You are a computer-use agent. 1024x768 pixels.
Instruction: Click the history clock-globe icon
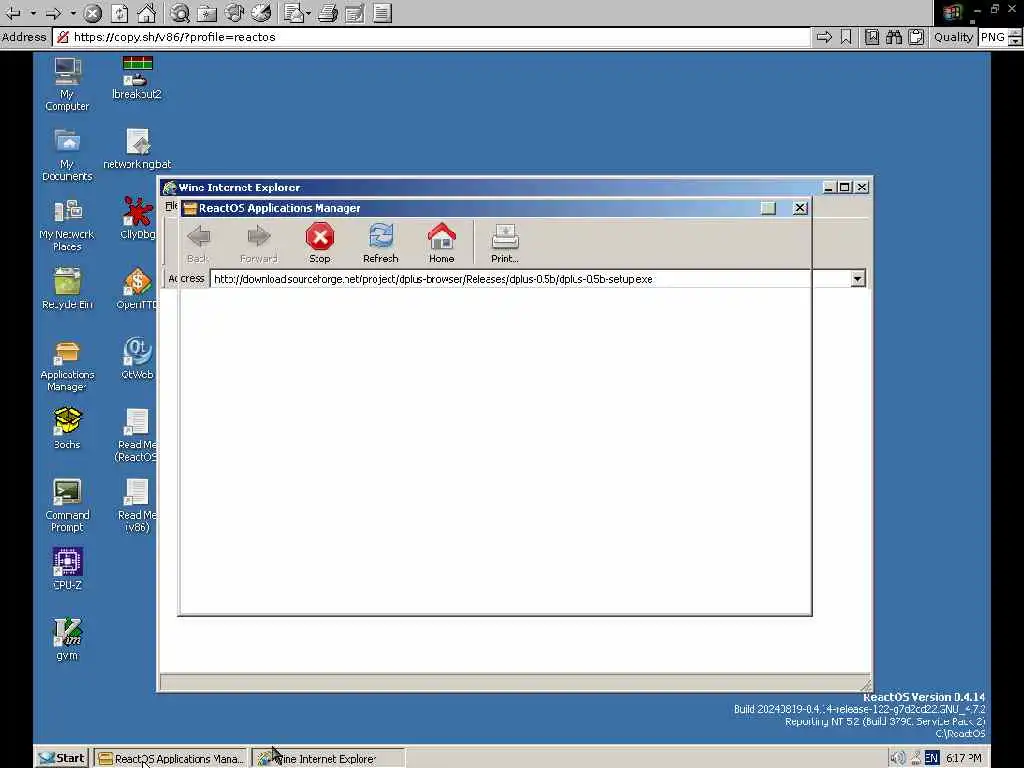[261, 12]
